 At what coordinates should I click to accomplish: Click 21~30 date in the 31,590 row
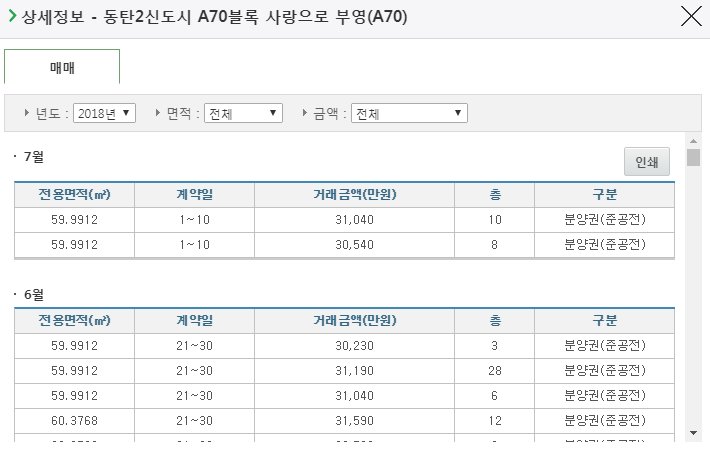(194, 421)
